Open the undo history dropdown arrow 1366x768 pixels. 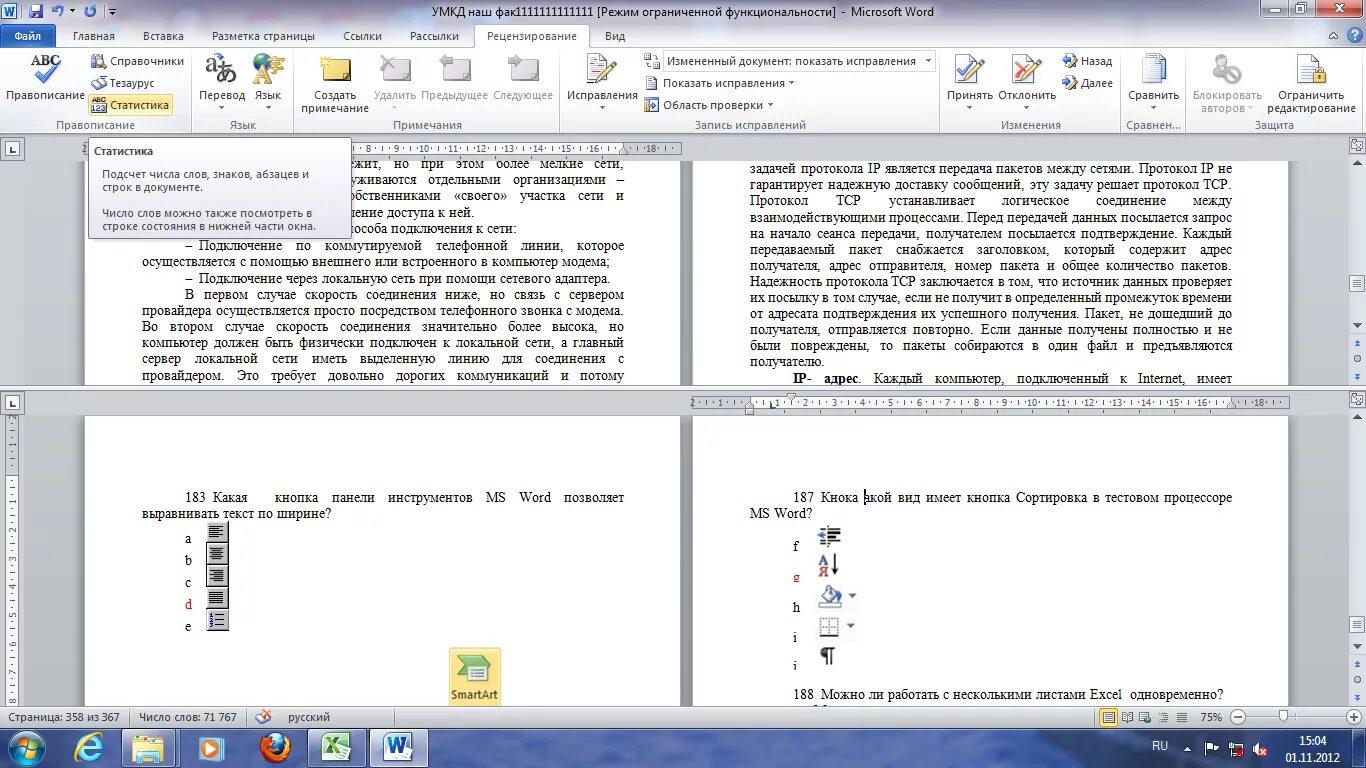pos(72,12)
